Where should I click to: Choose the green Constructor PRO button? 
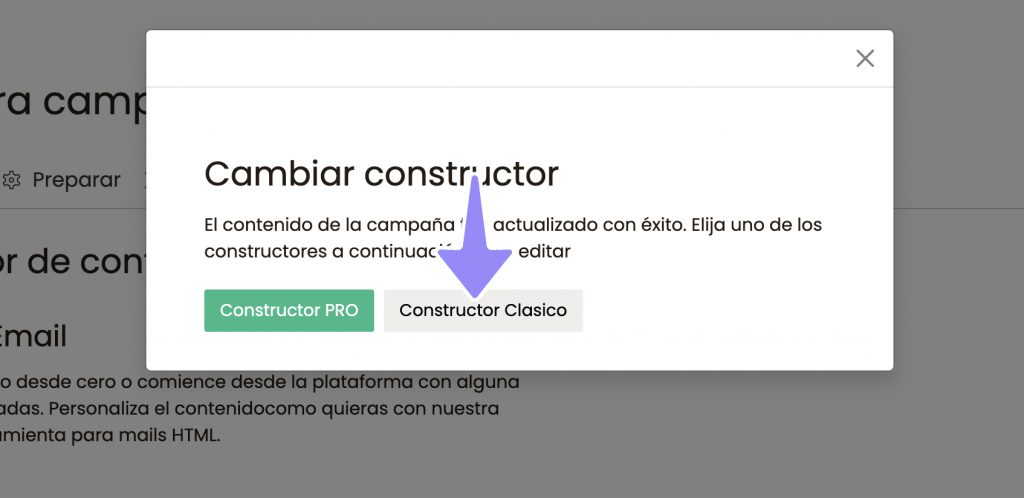(x=289, y=310)
